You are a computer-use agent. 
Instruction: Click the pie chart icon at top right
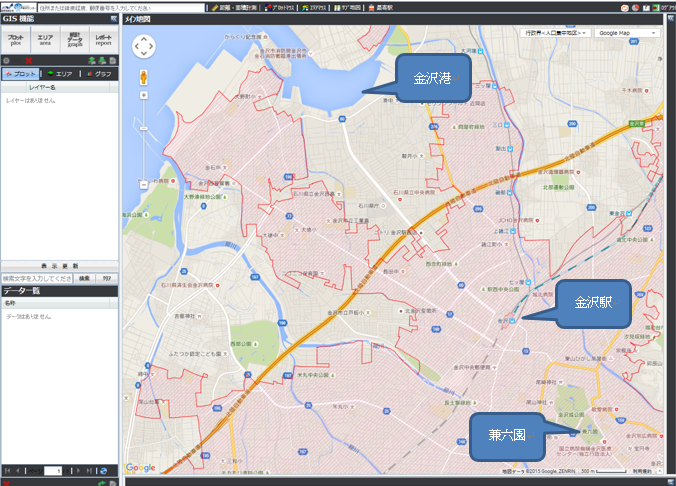[x=635, y=8]
